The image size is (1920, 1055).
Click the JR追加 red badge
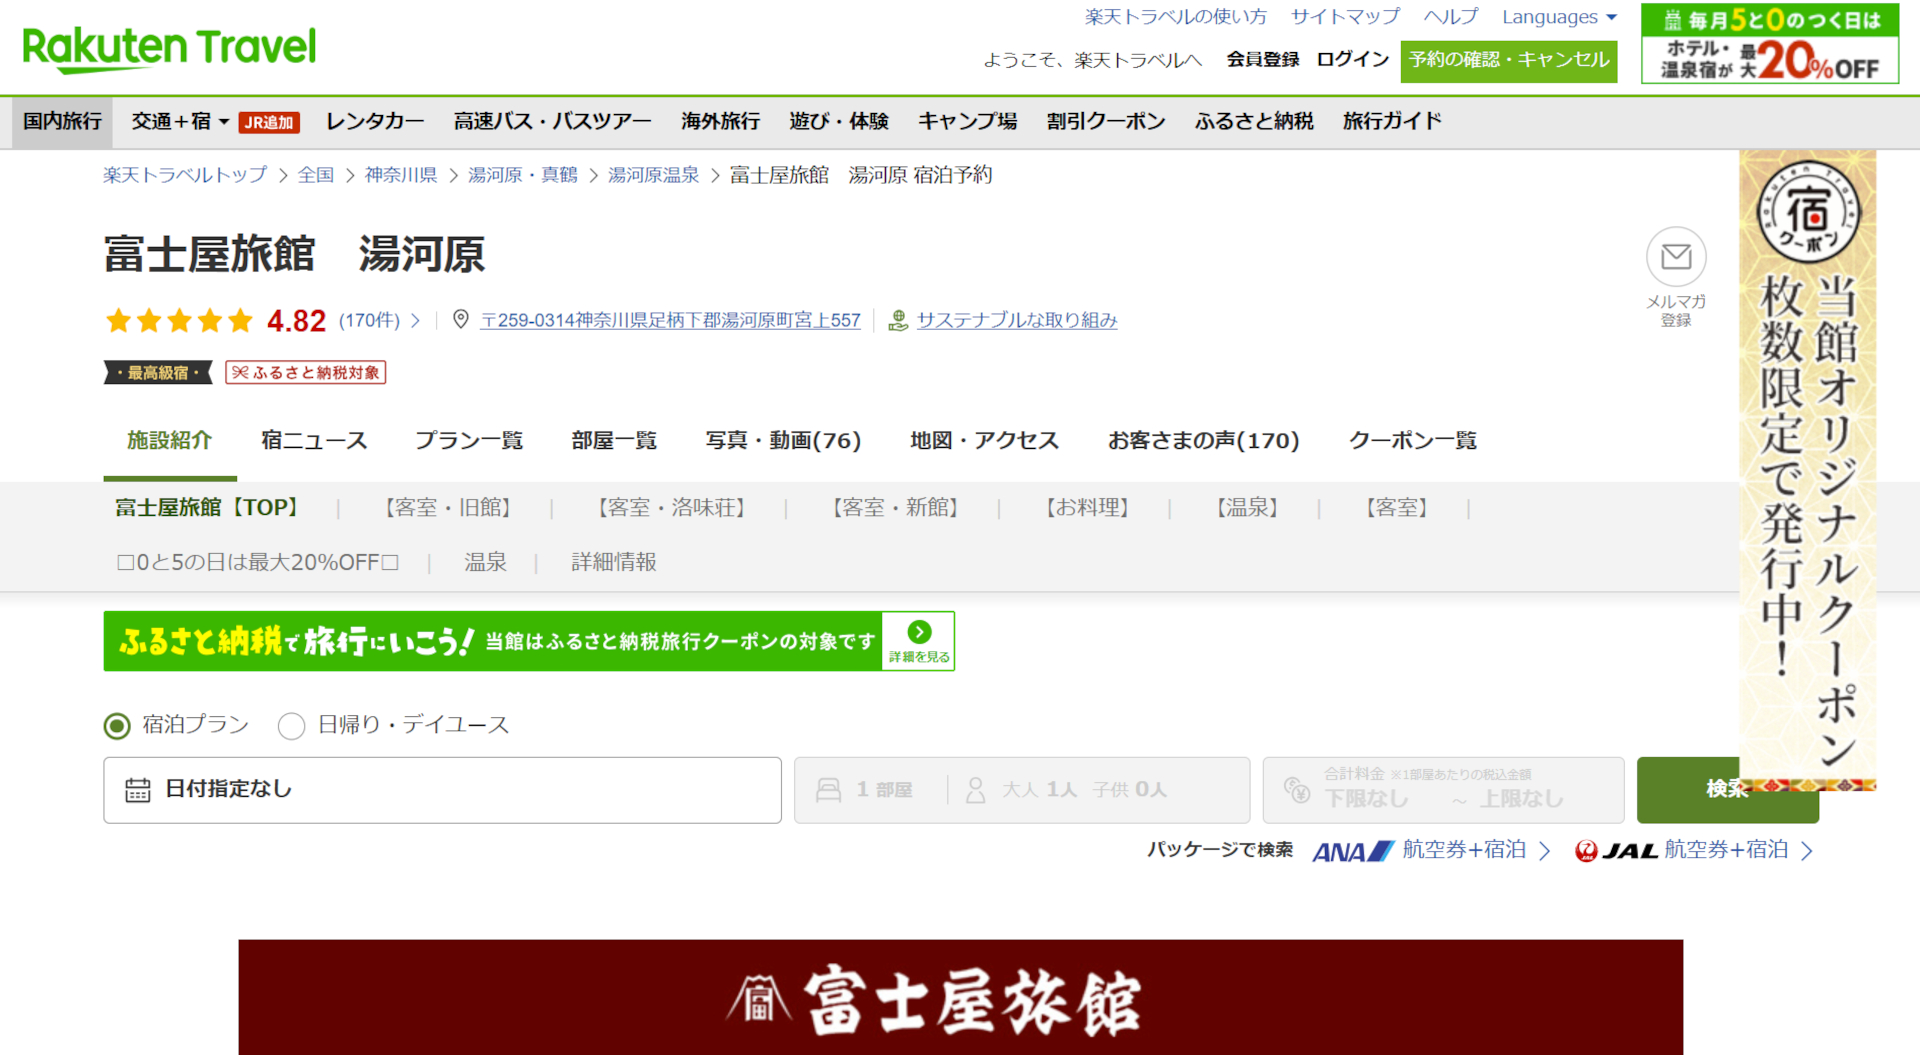point(269,122)
